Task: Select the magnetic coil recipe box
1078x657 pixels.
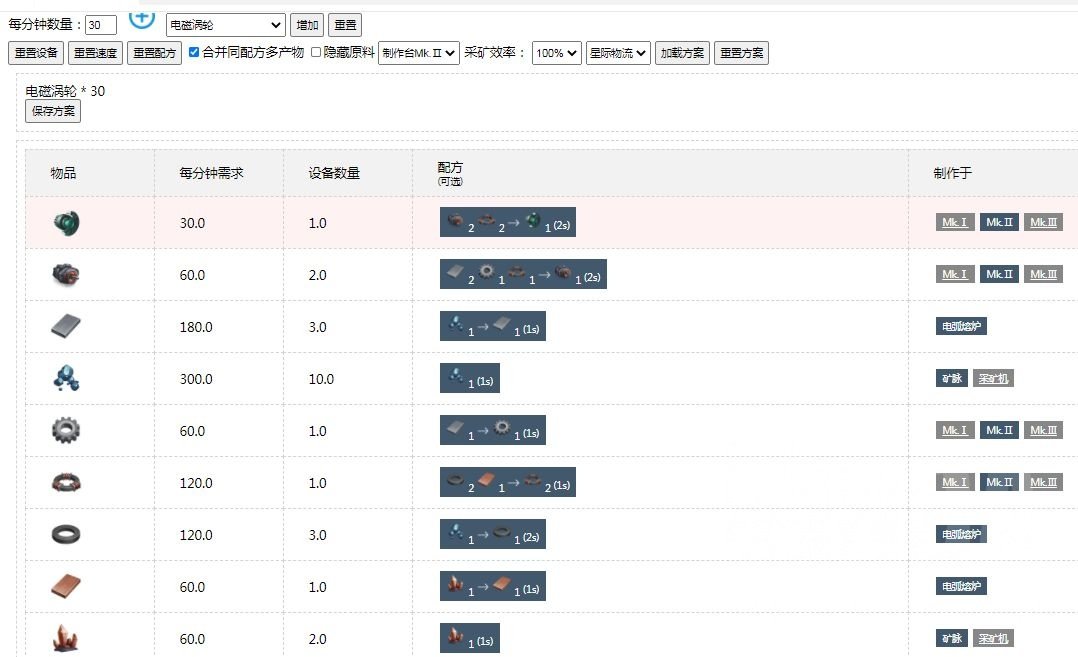Action: pos(507,482)
